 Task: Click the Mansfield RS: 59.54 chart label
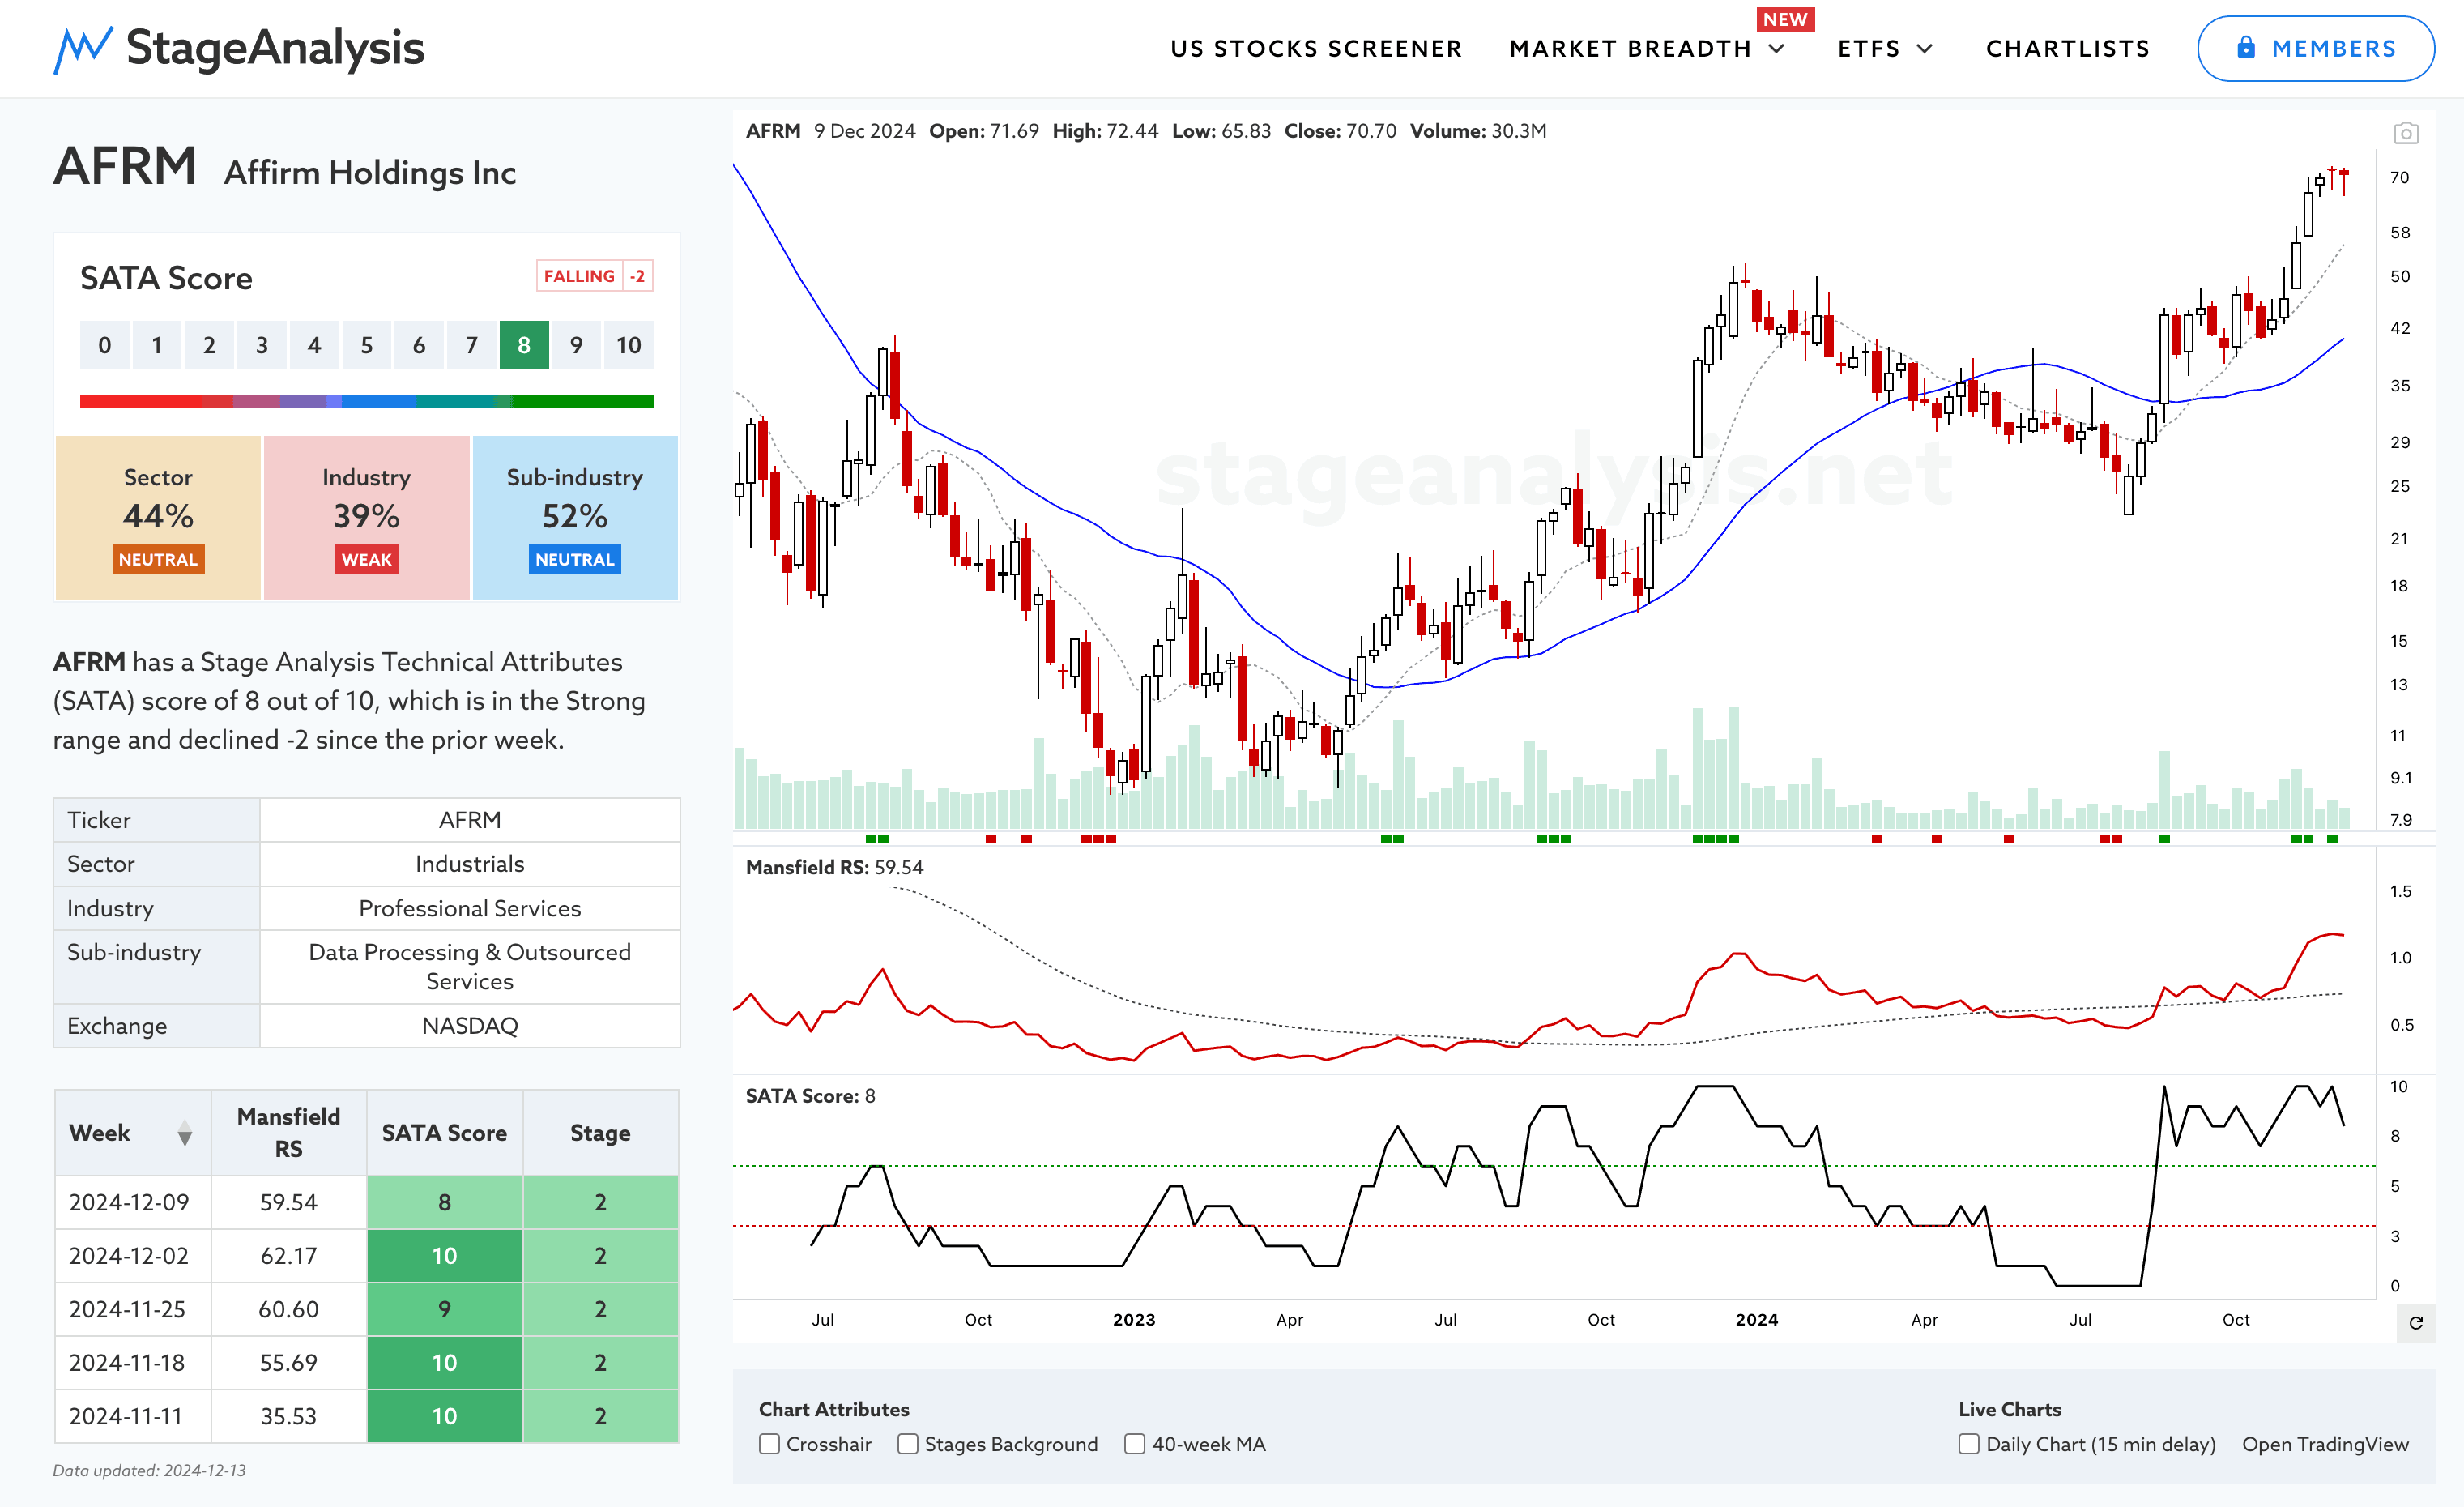(834, 867)
